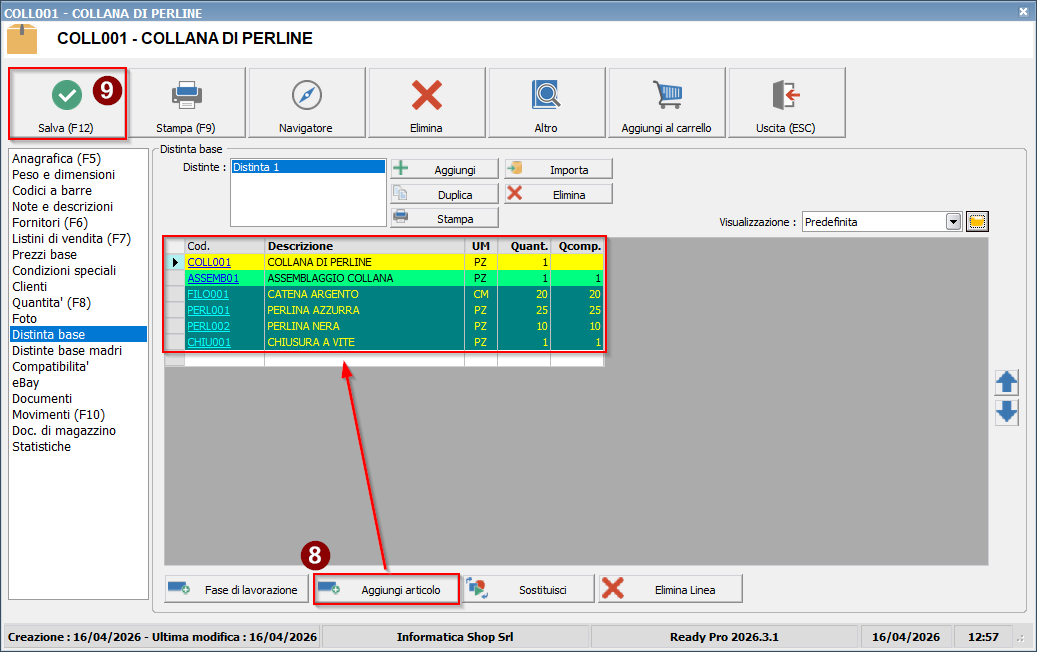The height and width of the screenshot is (652, 1037).
Task: Click the Aggiungi articolo button
Action: point(387,590)
